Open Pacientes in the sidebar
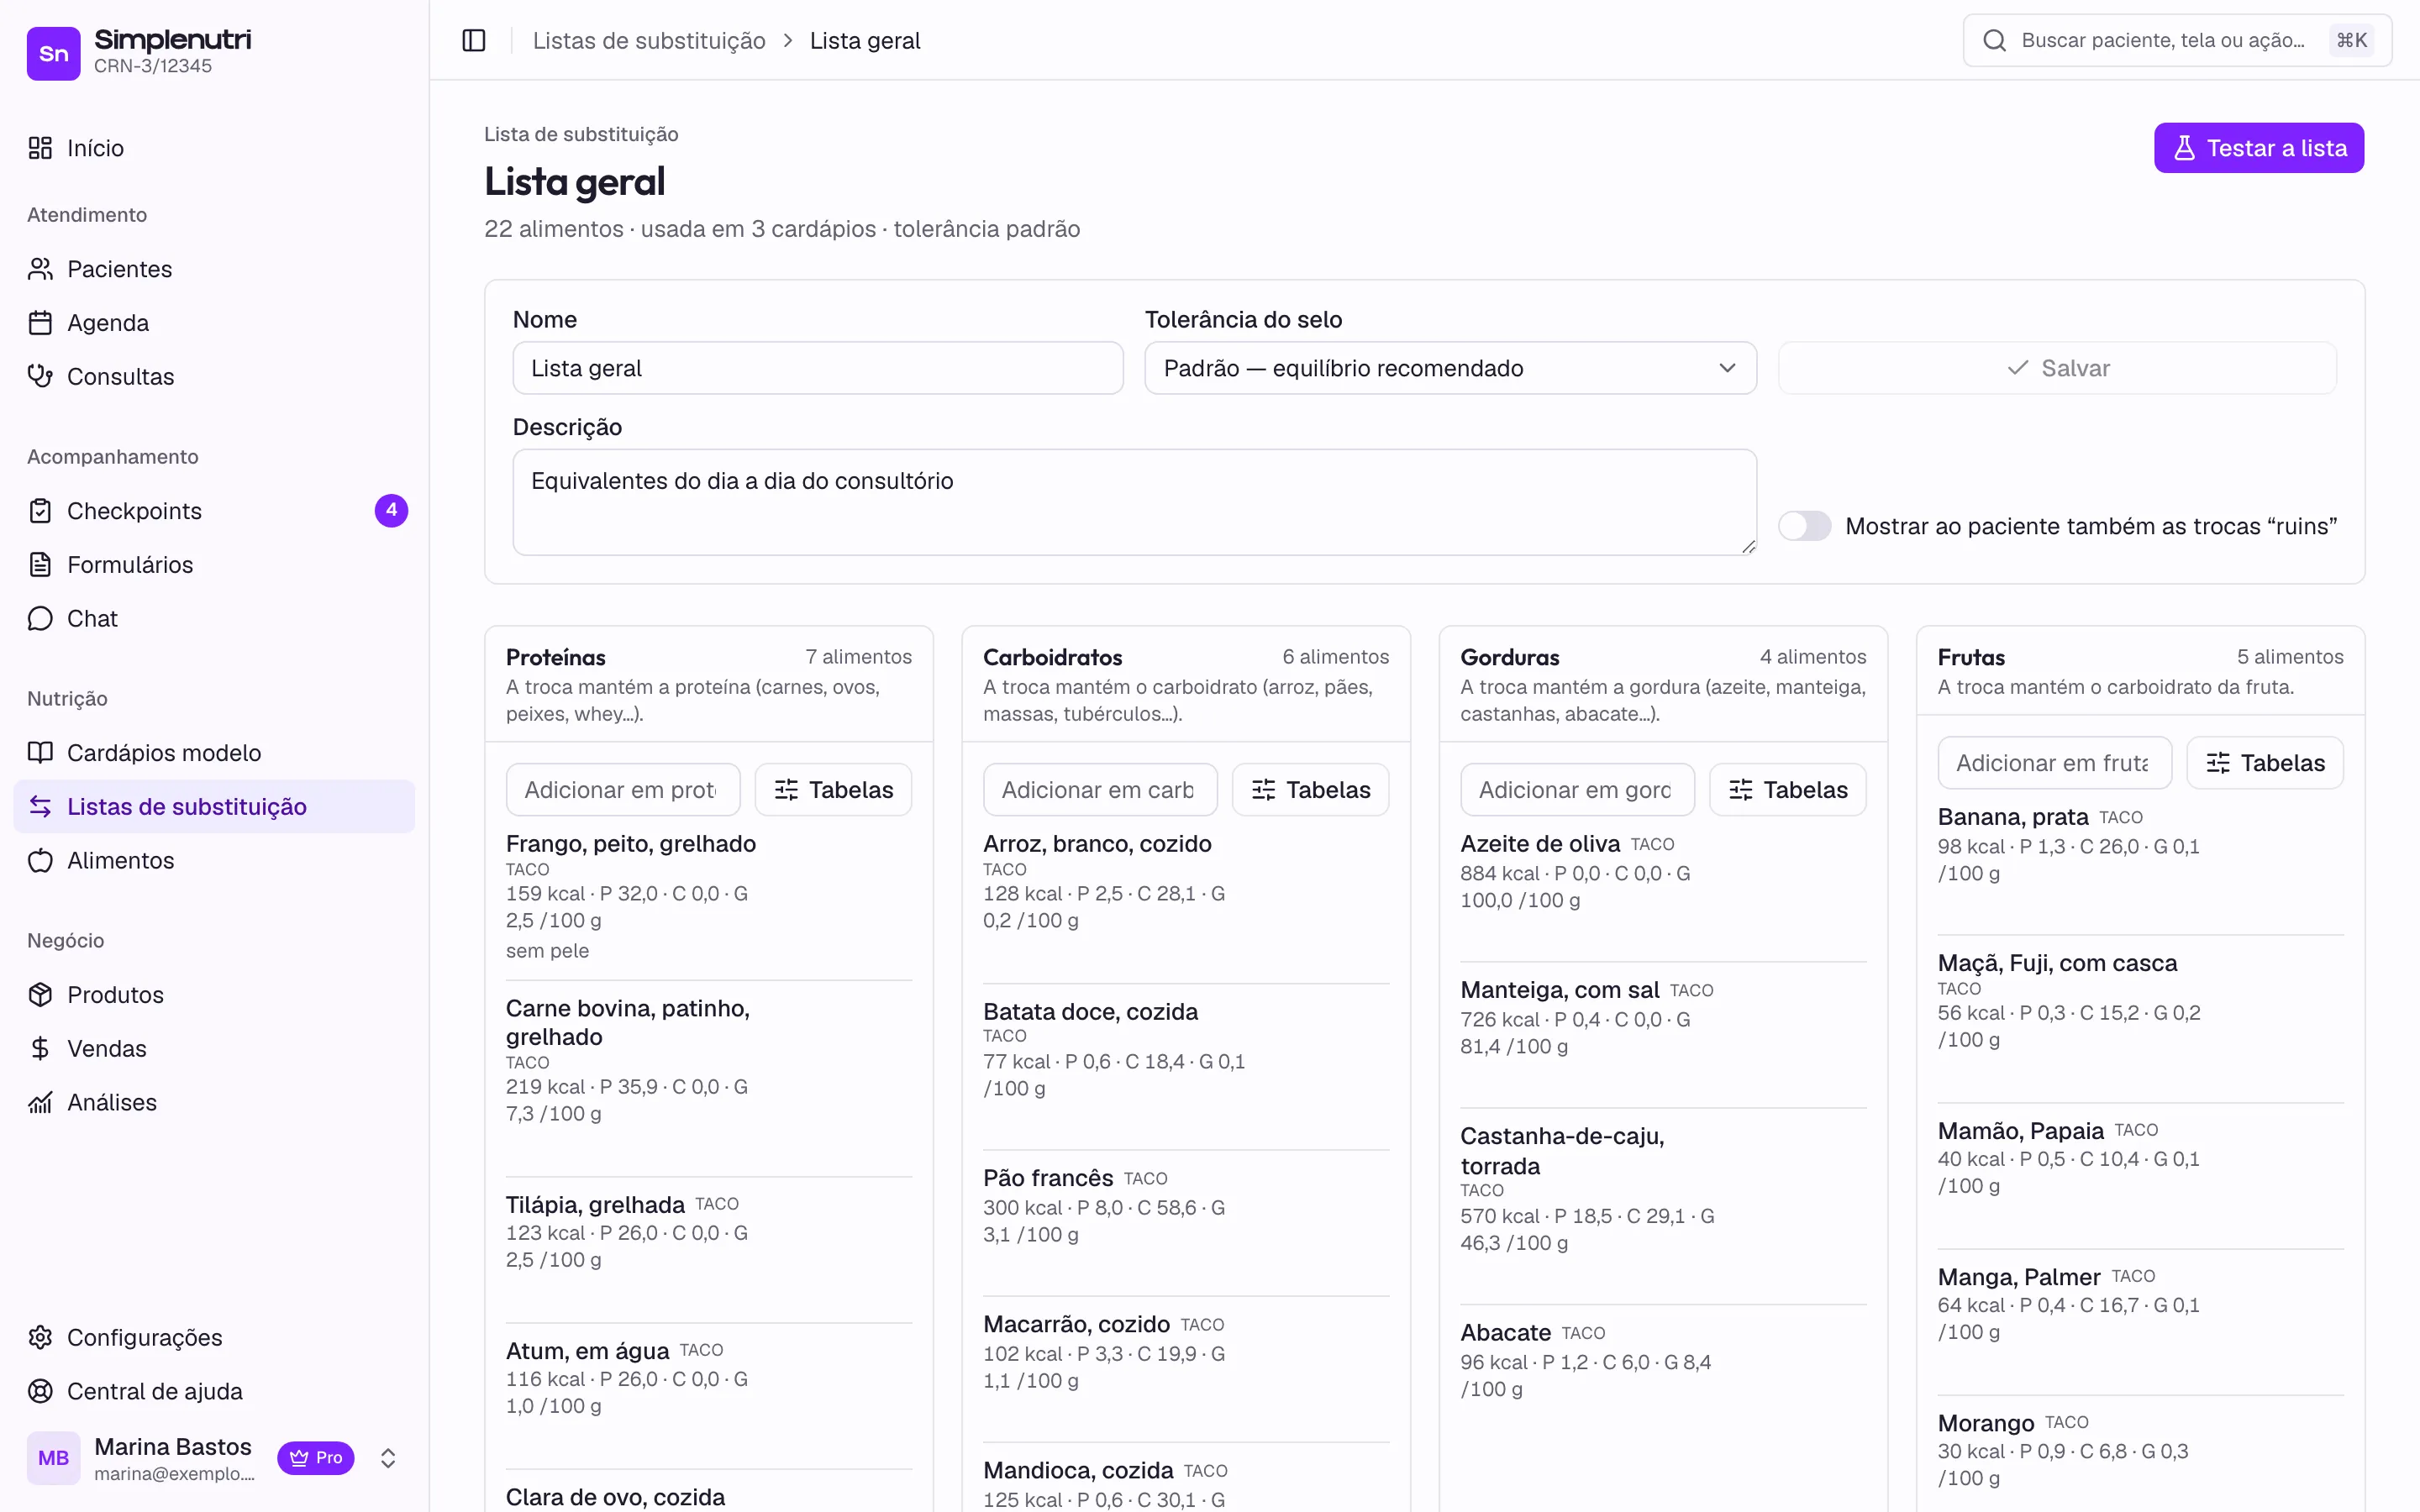 click(x=214, y=269)
